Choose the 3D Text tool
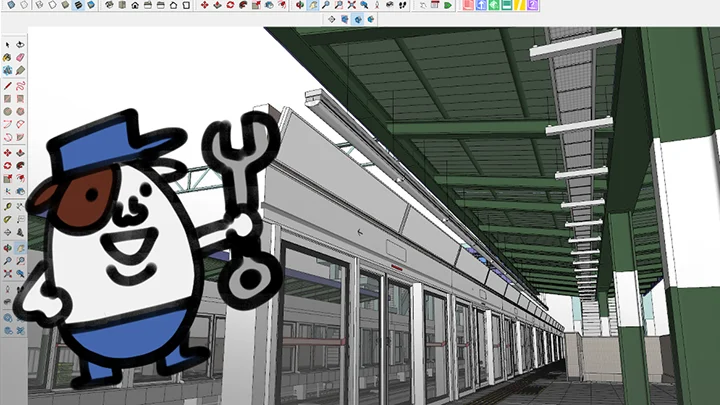 20,233
